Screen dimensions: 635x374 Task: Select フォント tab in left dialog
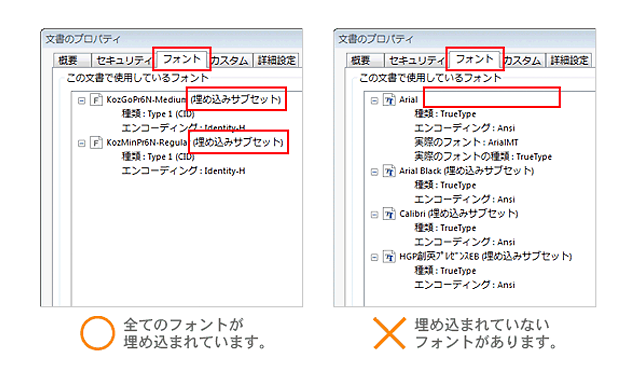pos(182,59)
